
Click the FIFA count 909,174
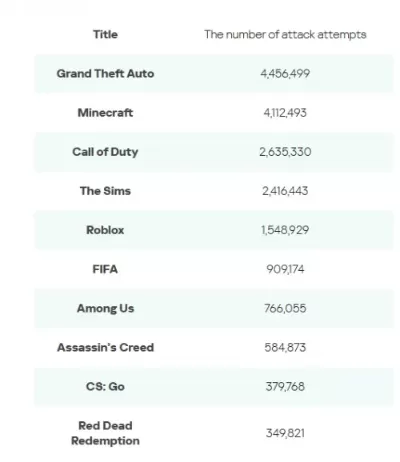click(285, 269)
